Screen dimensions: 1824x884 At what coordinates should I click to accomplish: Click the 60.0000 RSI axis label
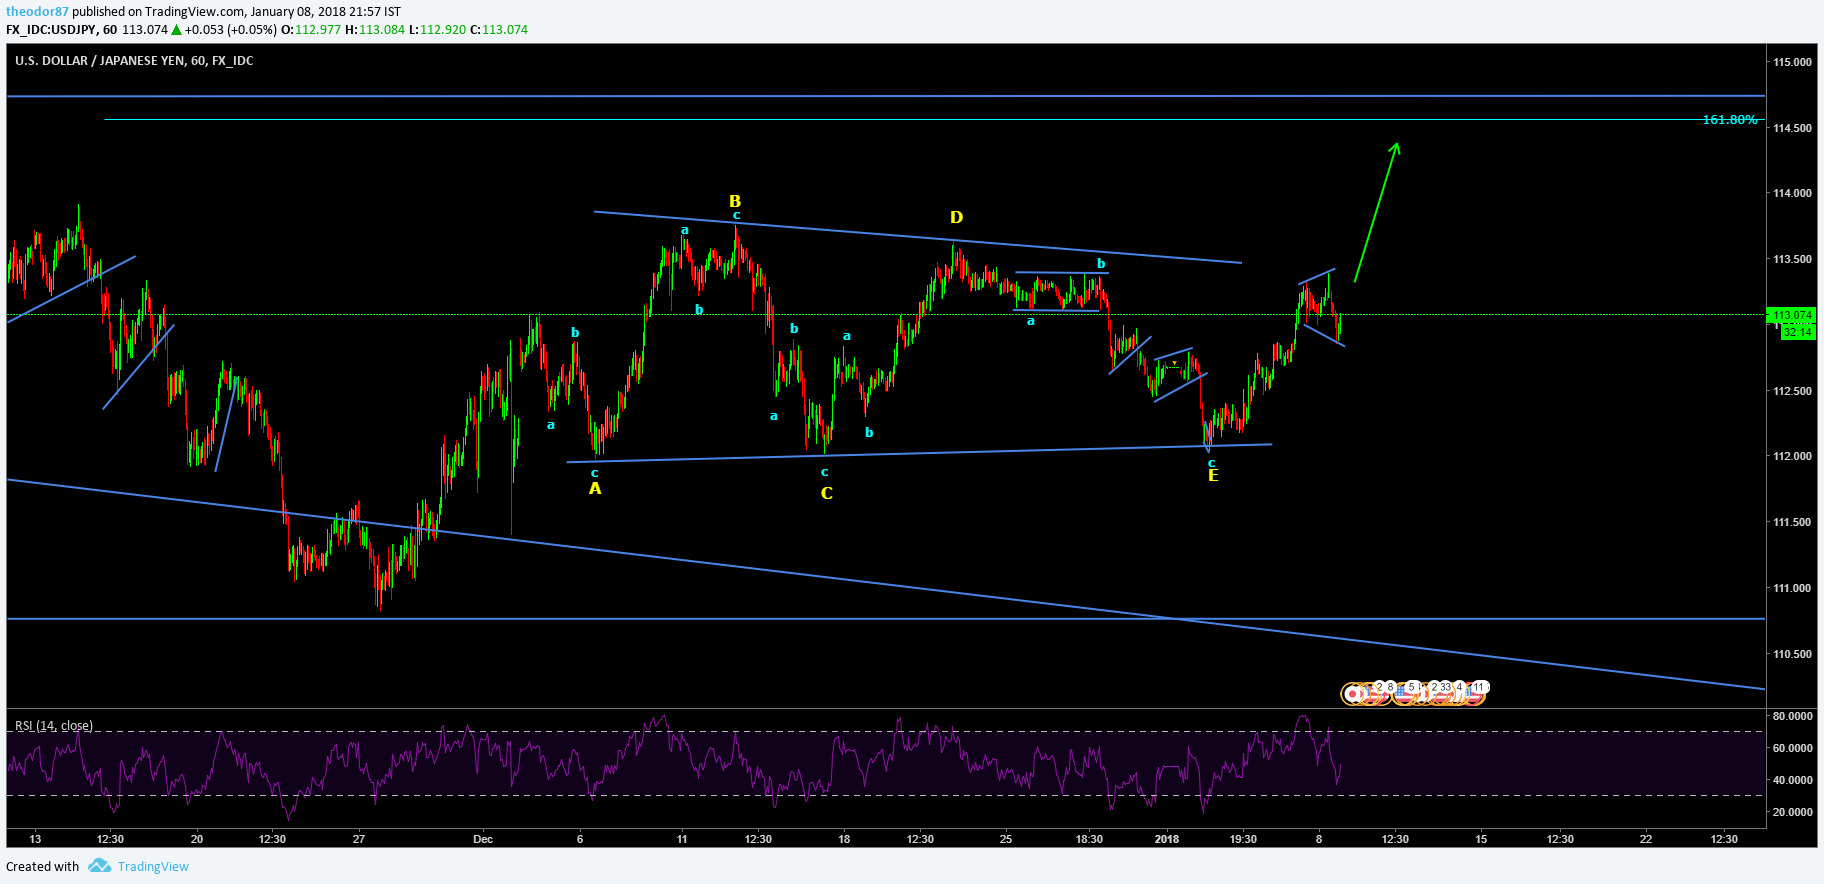pyautogui.click(x=1792, y=748)
